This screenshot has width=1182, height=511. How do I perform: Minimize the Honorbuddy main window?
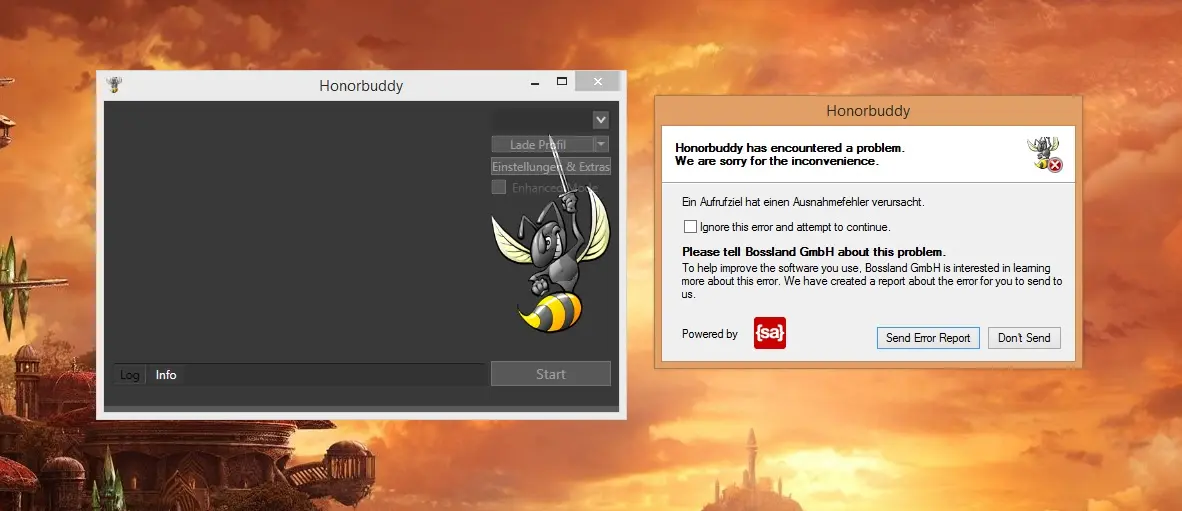tap(534, 81)
